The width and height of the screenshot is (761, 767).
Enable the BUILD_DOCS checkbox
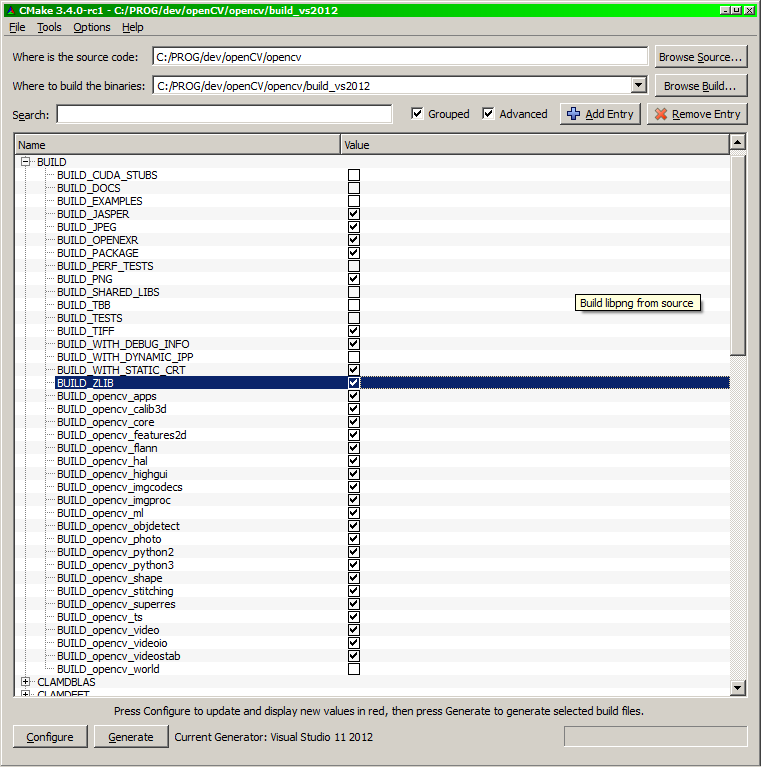click(x=354, y=188)
